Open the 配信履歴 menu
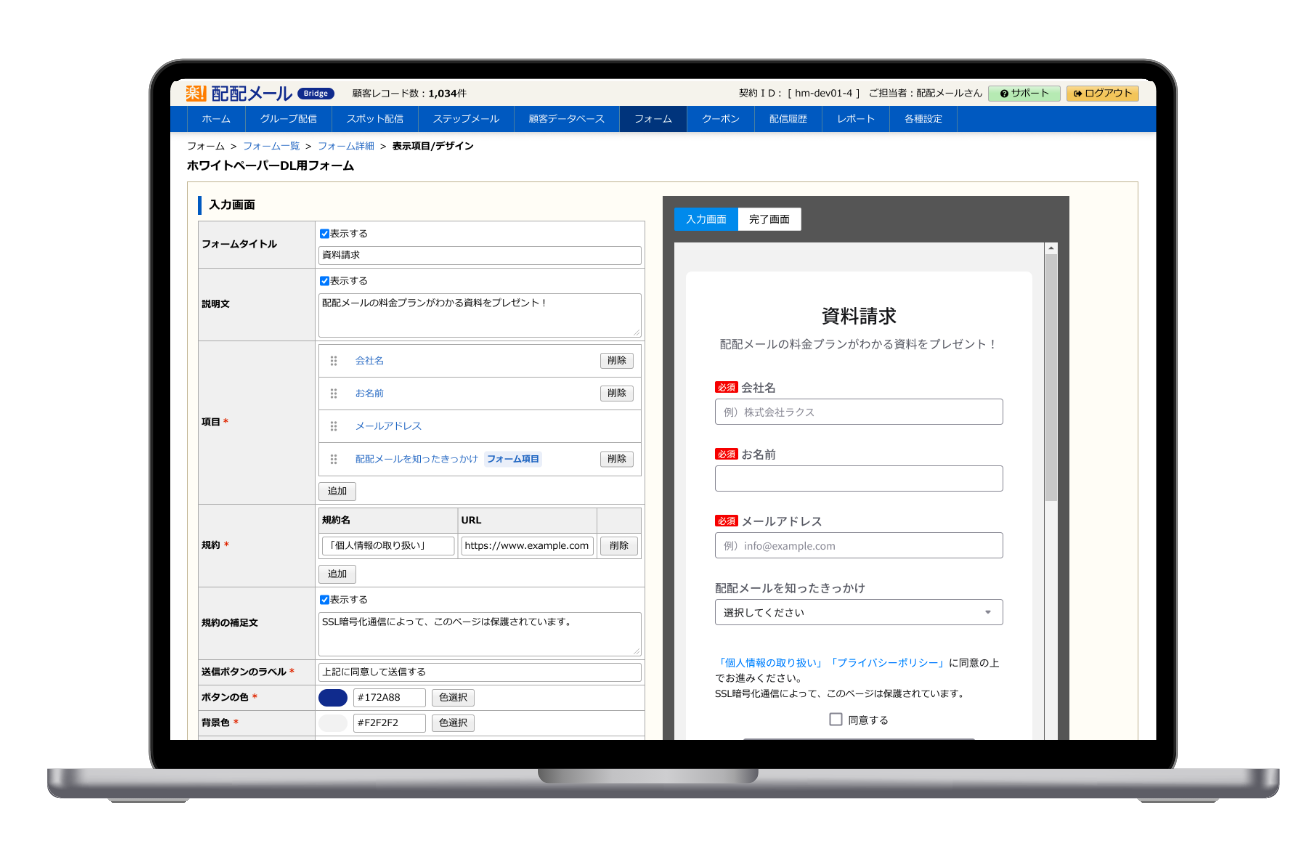The width and height of the screenshot is (1298, 845). pyautogui.click(x=788, y=119)
